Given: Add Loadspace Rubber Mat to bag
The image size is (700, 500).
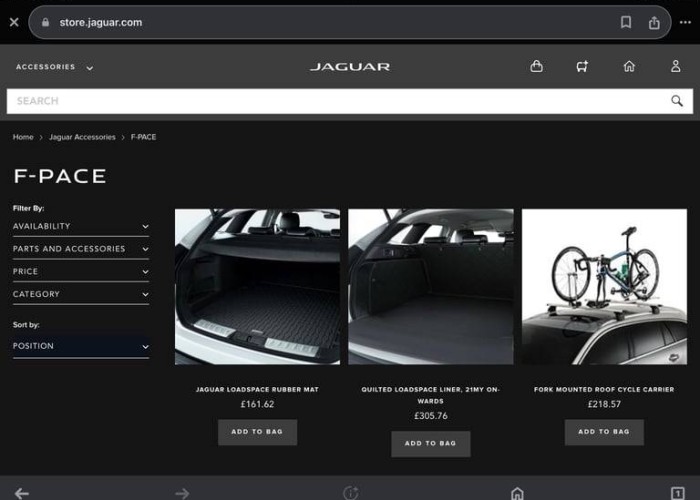Looking at the screenshot, I should point(258,432).
